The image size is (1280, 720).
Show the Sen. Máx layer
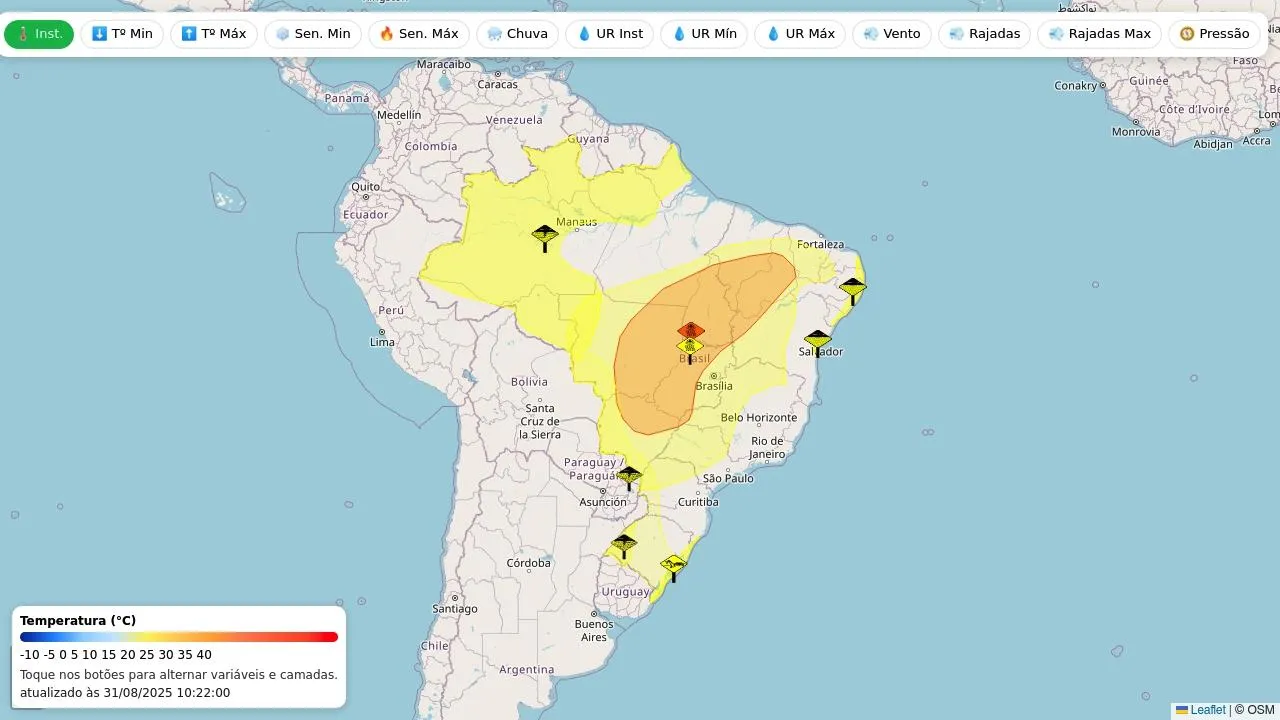[x=419, y=34]
